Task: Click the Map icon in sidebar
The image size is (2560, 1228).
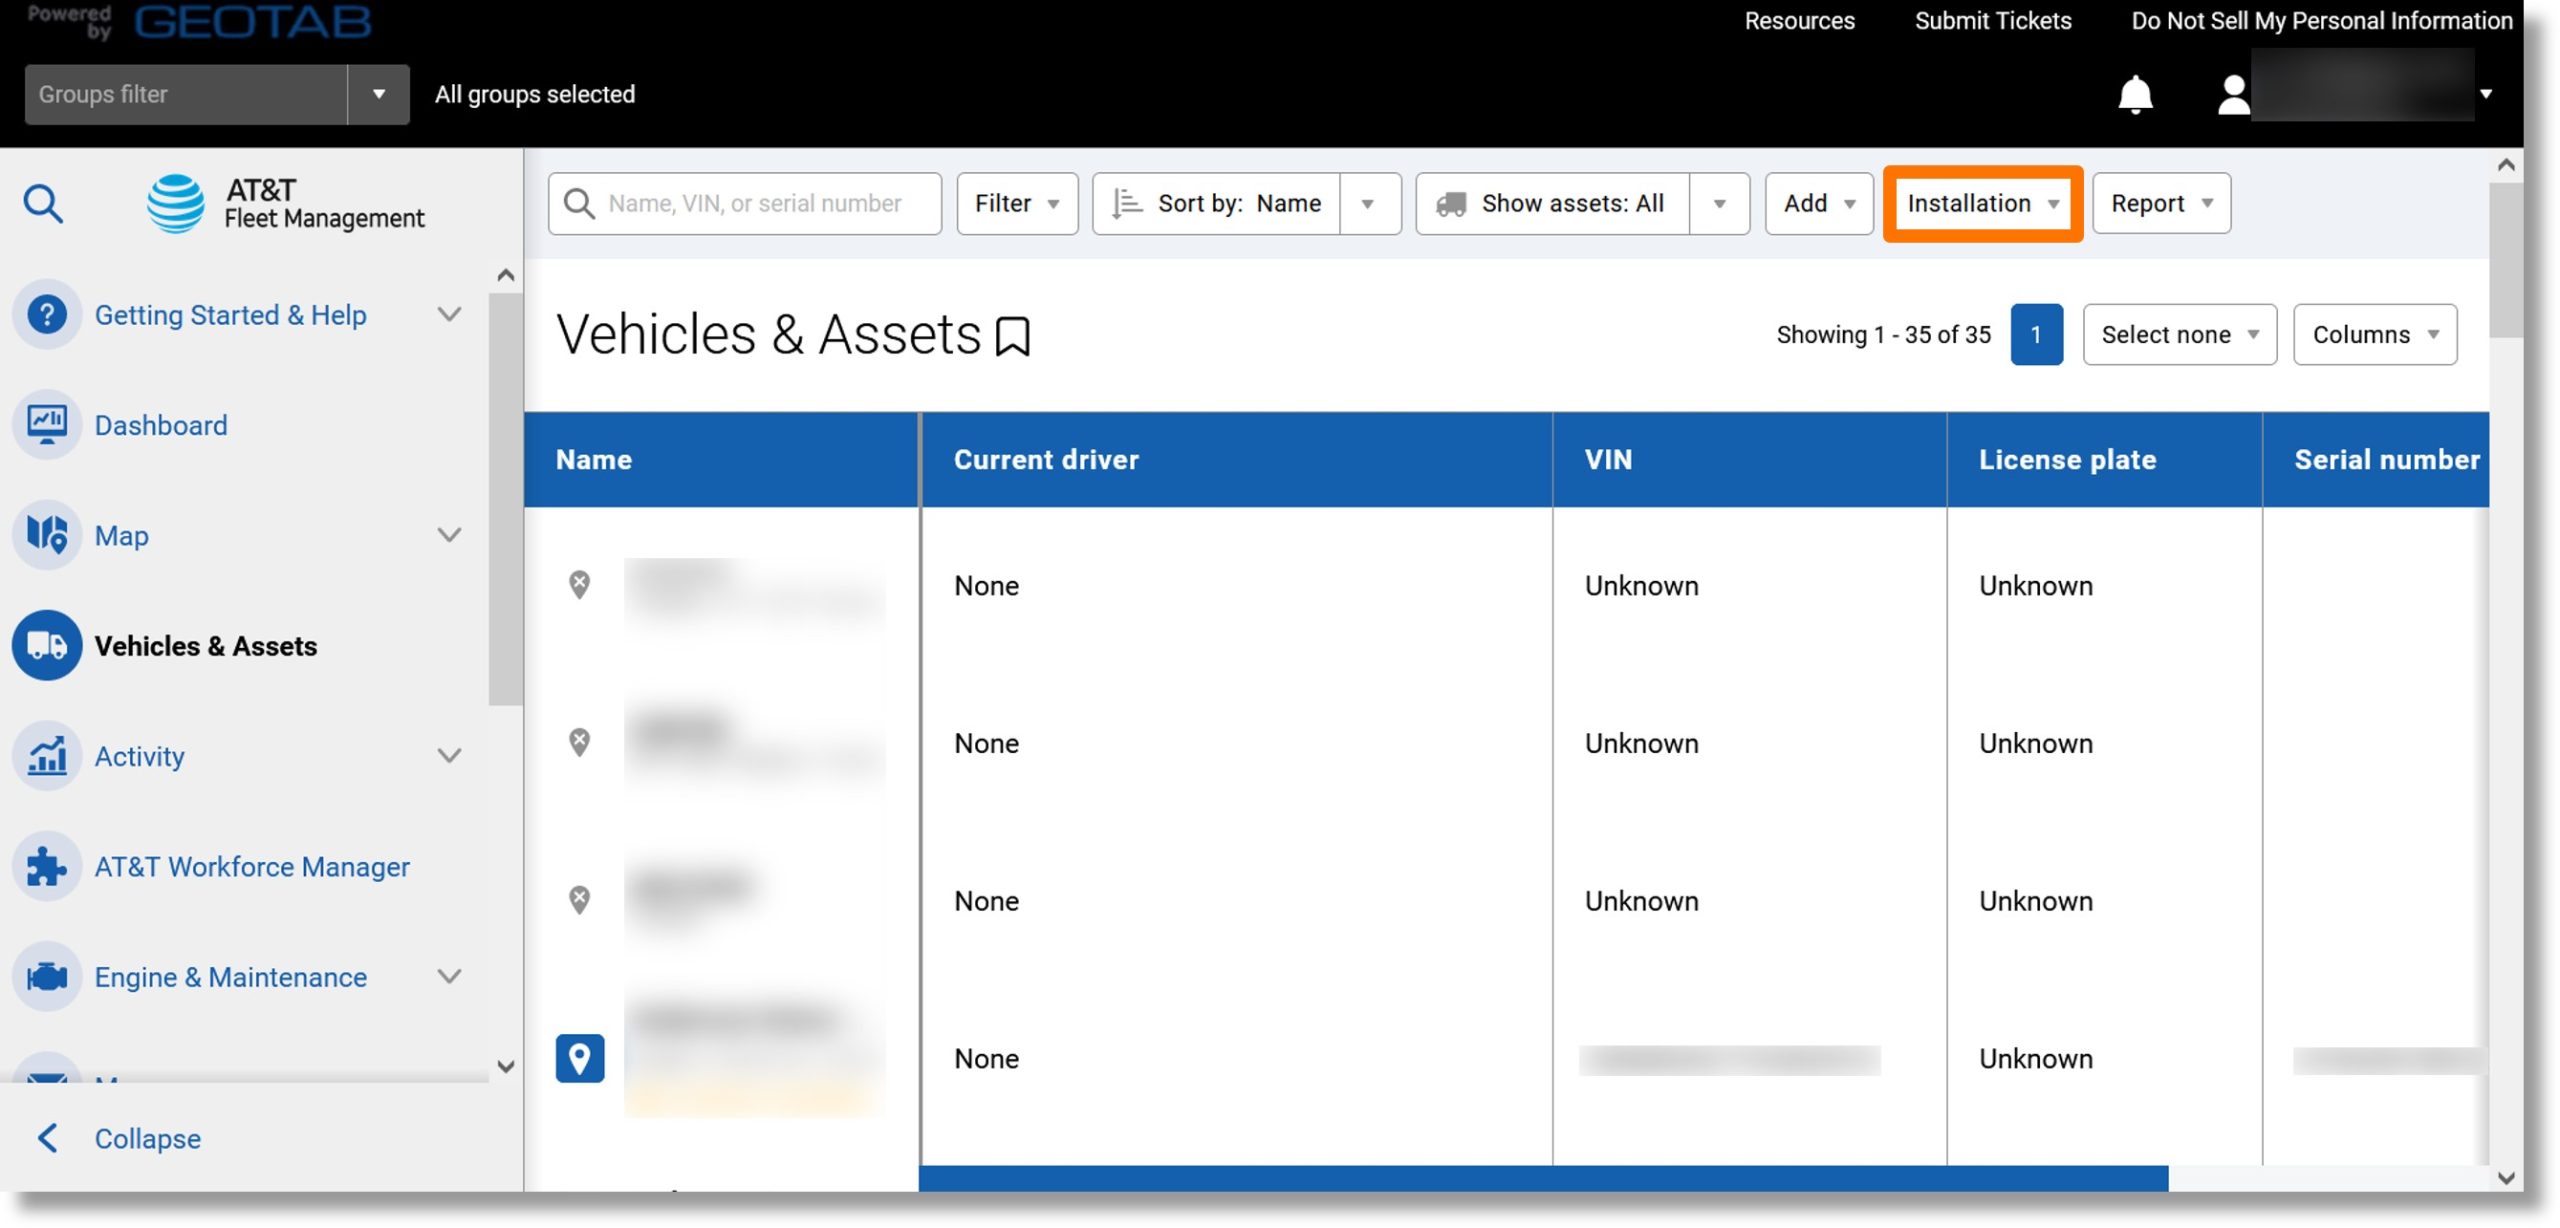Action: click(47, 534)
